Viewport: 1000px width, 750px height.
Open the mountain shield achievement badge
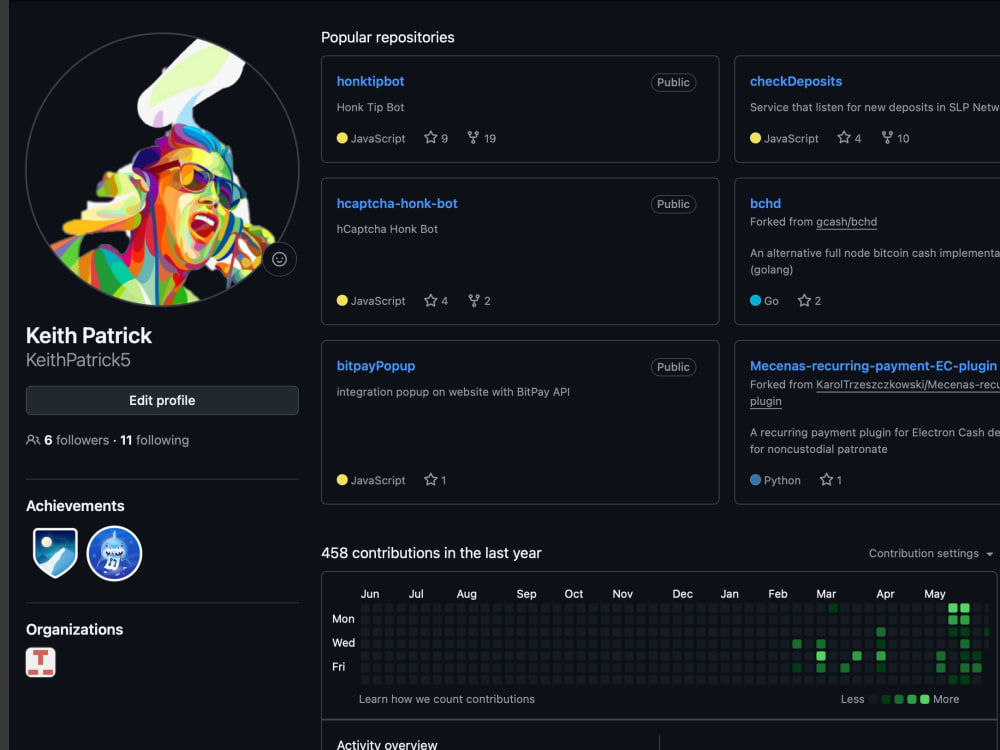click(x=55, y=553)
